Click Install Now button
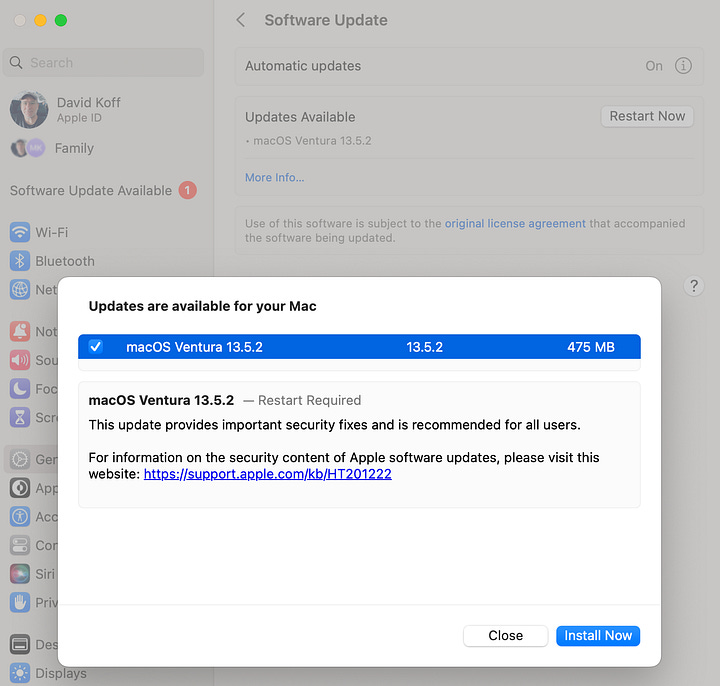The image size is (720, 686). click(x=598, y=635)
